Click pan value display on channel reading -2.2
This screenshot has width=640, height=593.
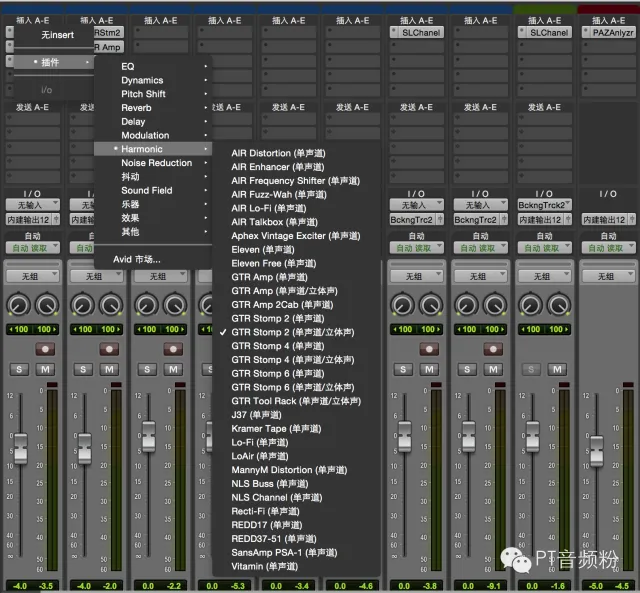pyautogui.click(x=161, y=329)
